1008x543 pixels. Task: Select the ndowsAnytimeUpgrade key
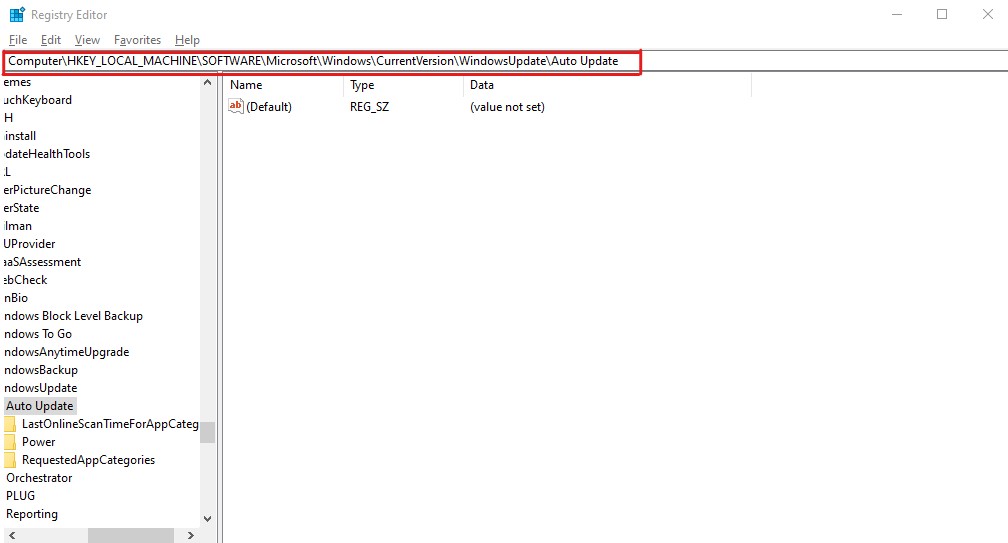[x=66, y=352]
